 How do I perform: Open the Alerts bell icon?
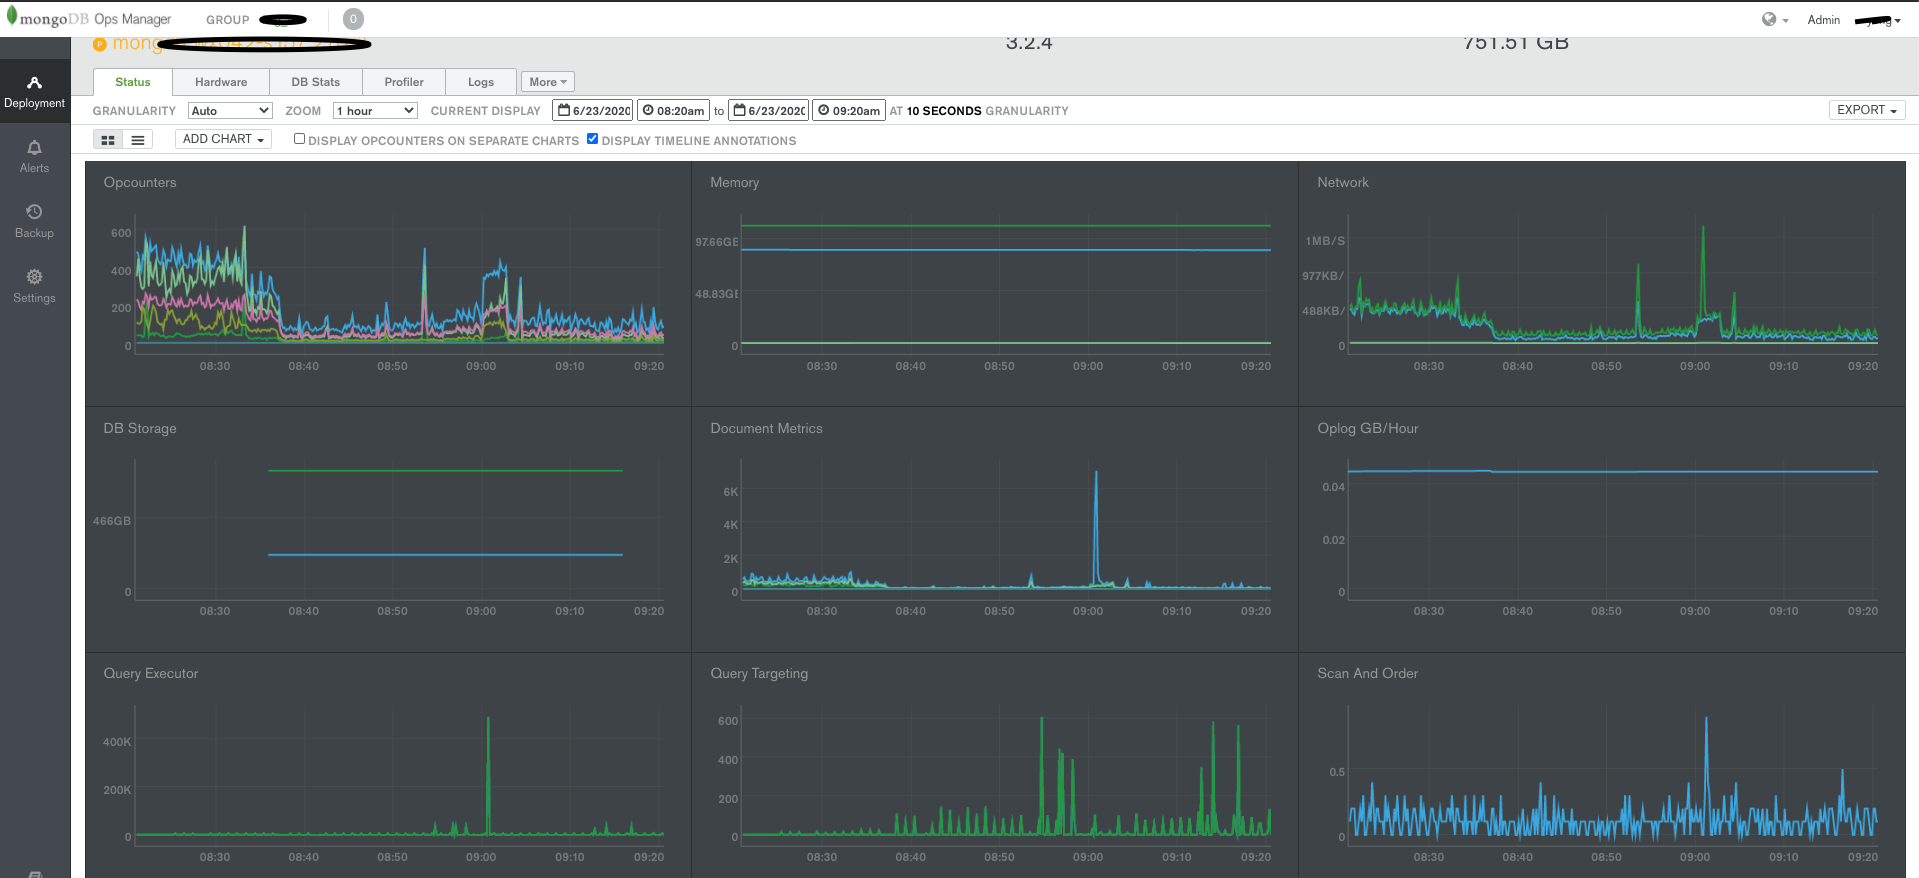34,148
